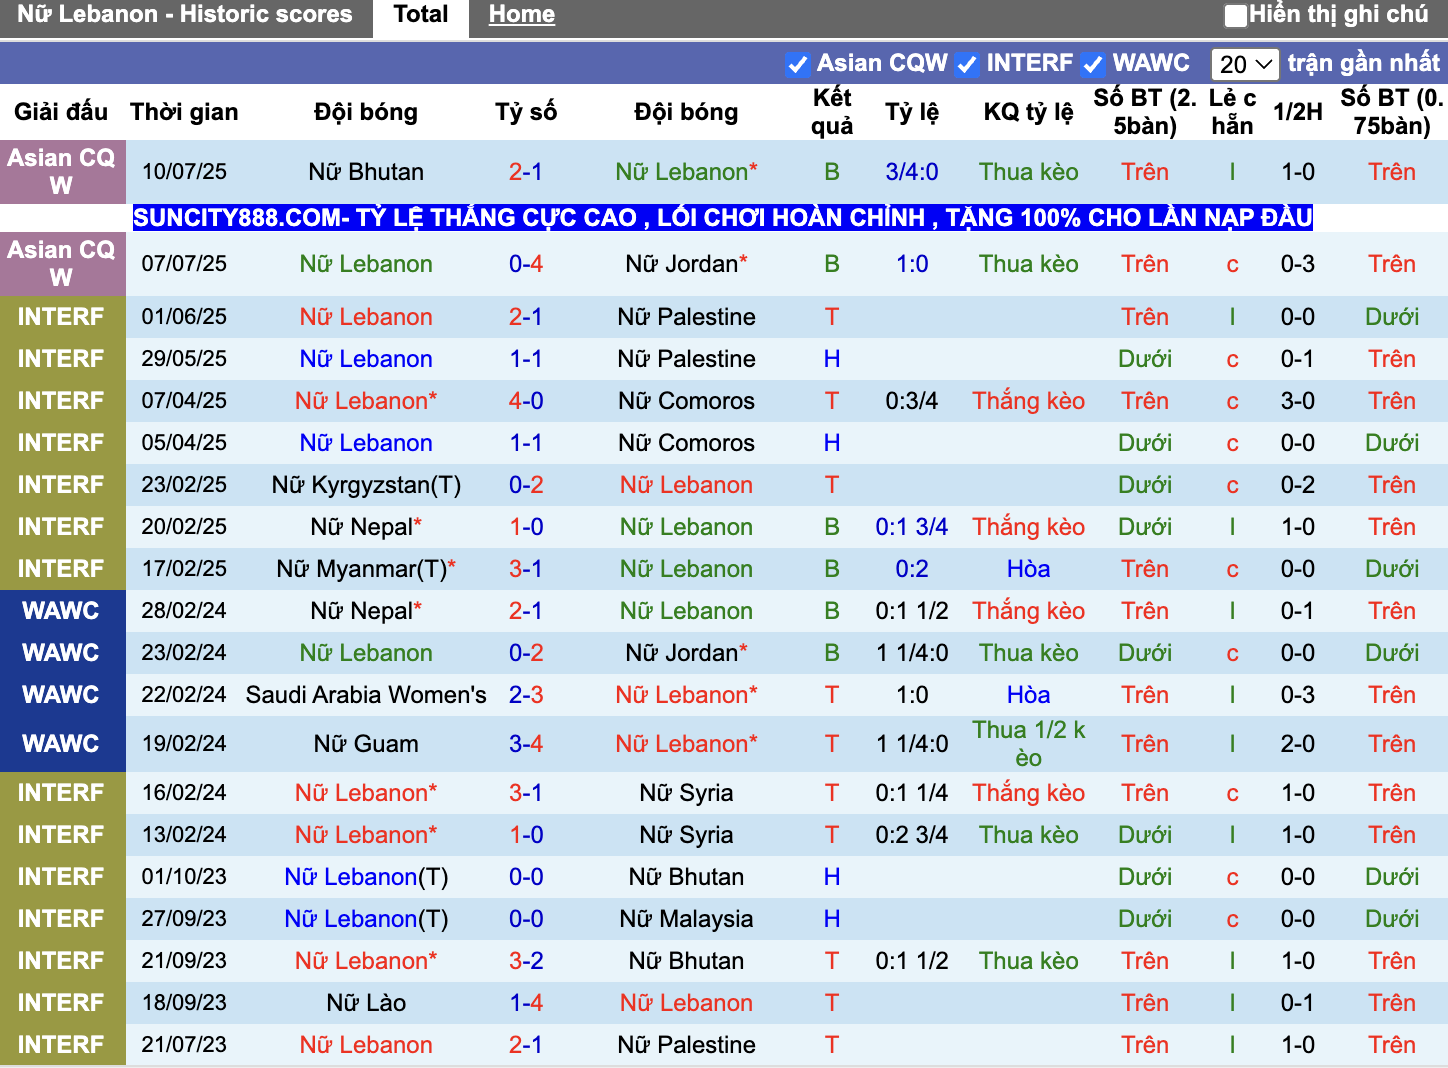1448x1068 pixels.
Task: Click the Asian CQ W label for 10/07/25
Action: [x=62, y=172]
